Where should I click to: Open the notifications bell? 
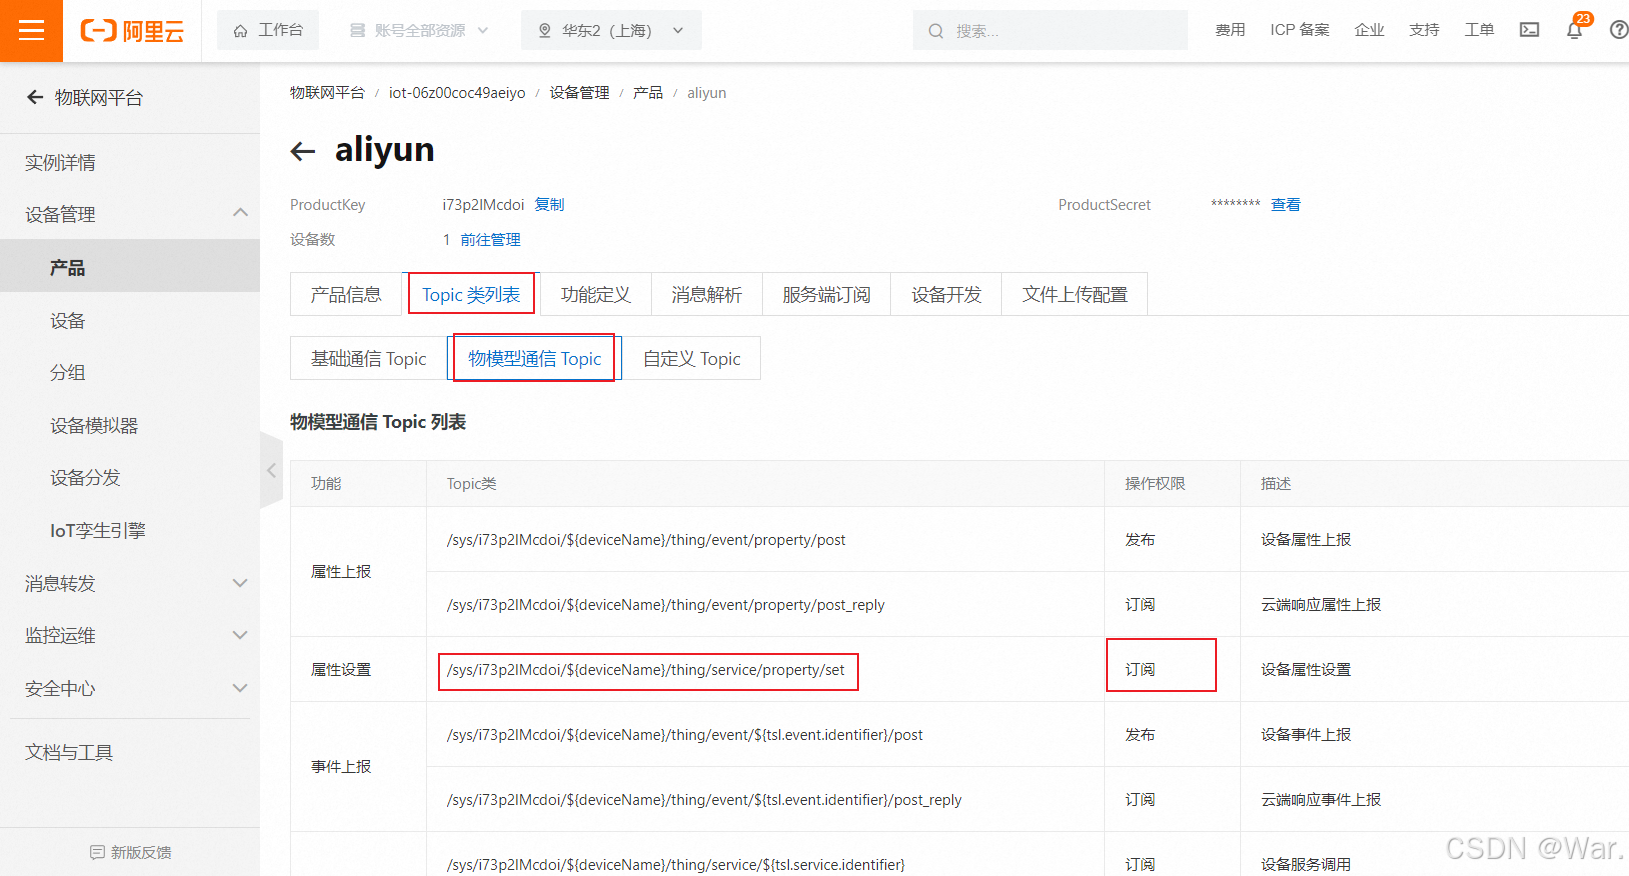[x=1574, y=30]
